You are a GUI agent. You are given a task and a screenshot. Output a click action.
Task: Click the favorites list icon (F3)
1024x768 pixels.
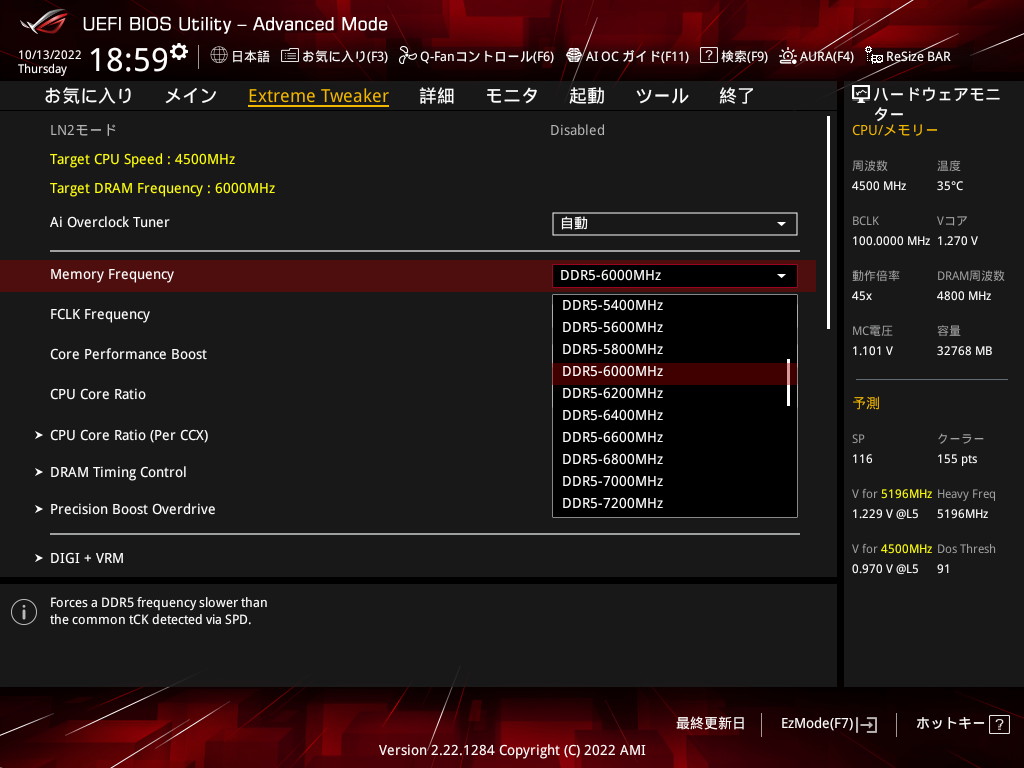pos(289,56)
